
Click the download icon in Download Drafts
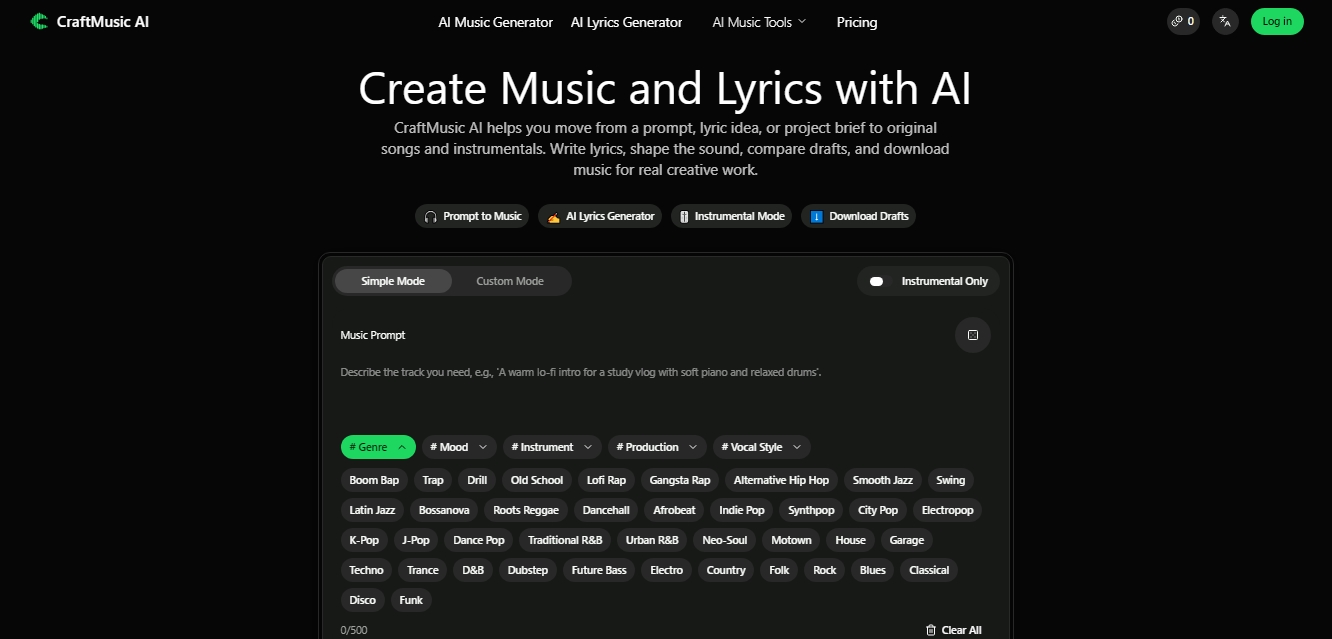pyautogui.click(x=816, y=216)
